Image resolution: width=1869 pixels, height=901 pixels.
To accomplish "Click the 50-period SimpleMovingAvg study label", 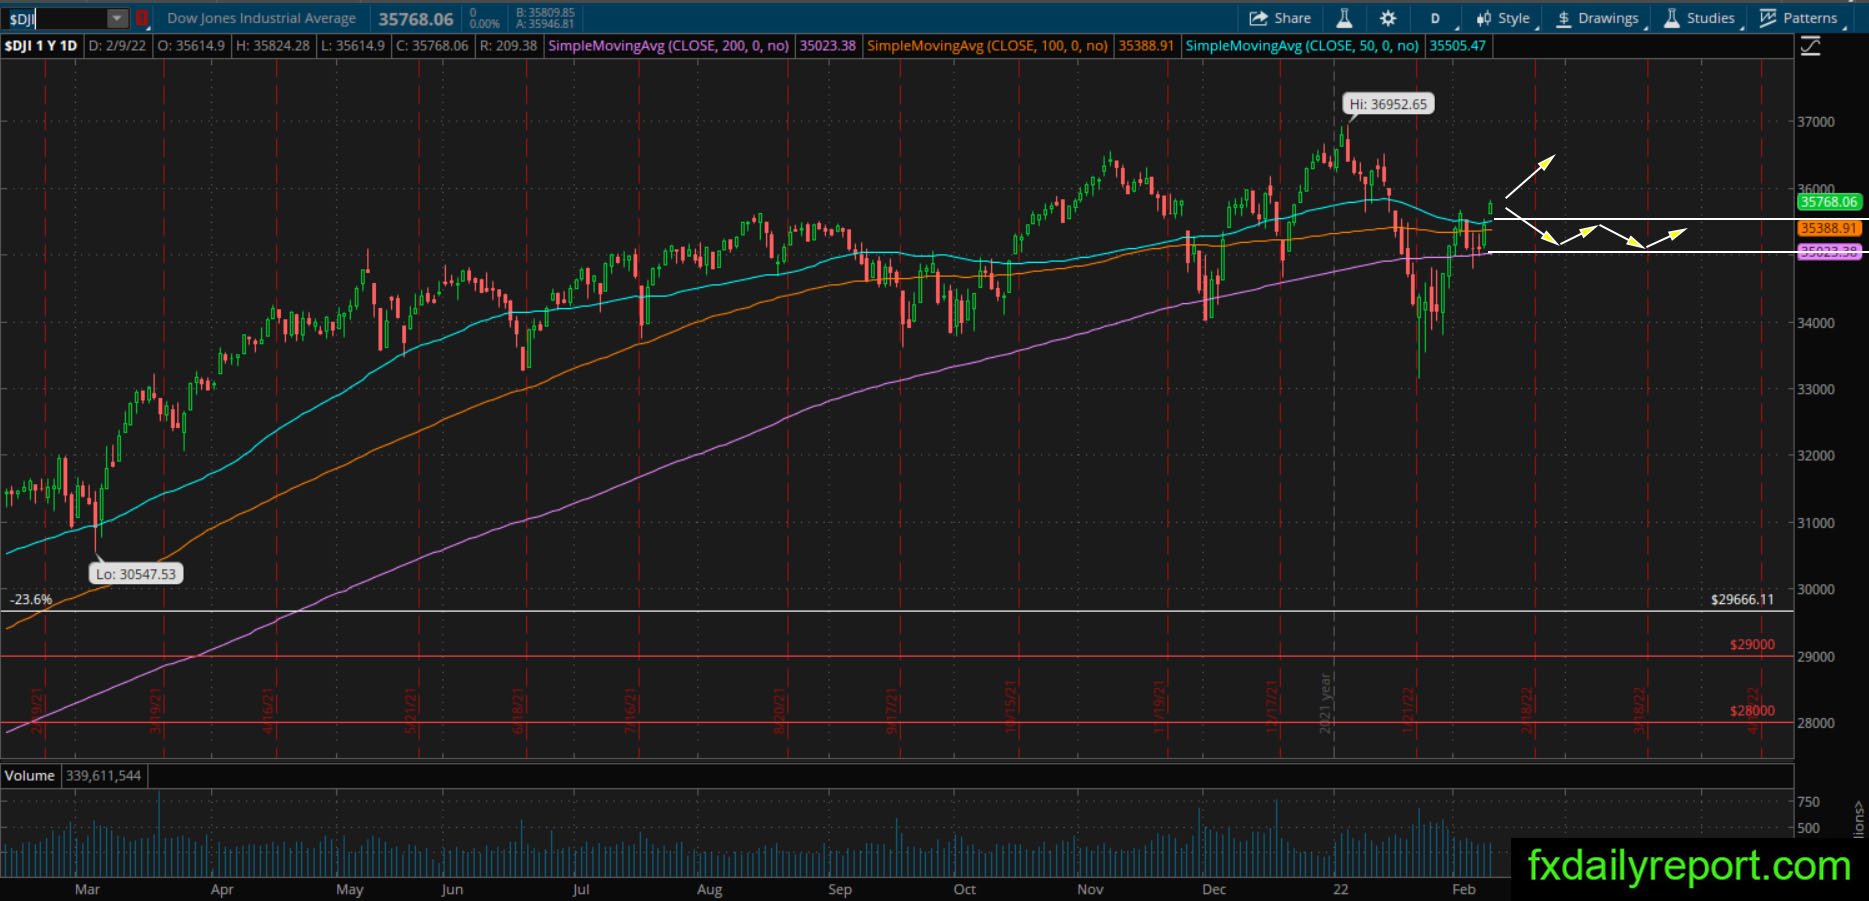I will 1302,46.
